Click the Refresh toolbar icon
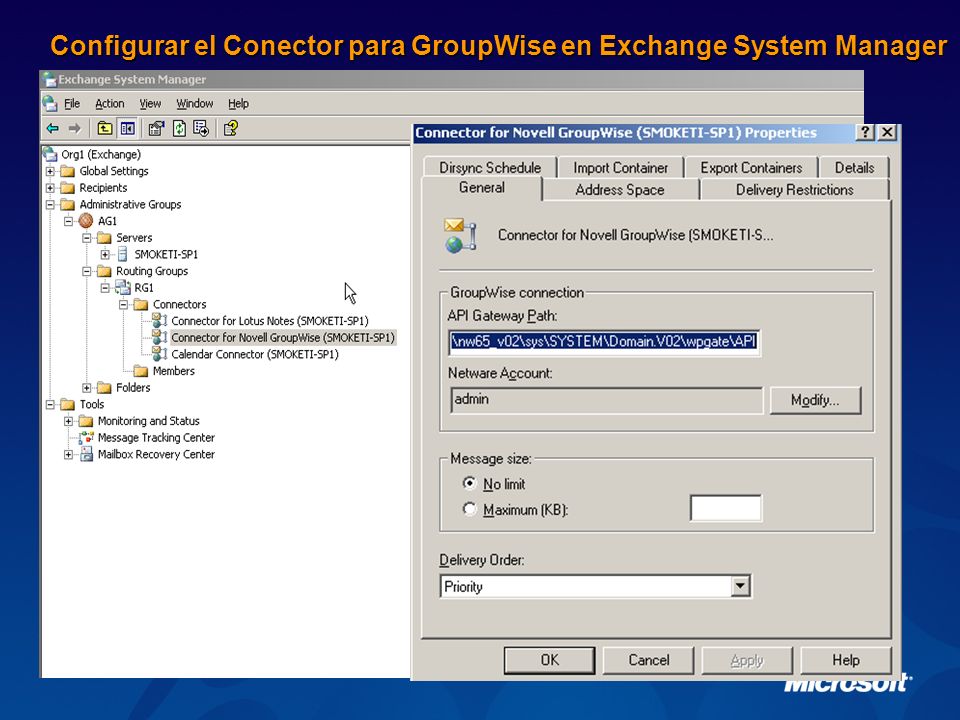This screenshot has height=720, width=960. point(179,129)
